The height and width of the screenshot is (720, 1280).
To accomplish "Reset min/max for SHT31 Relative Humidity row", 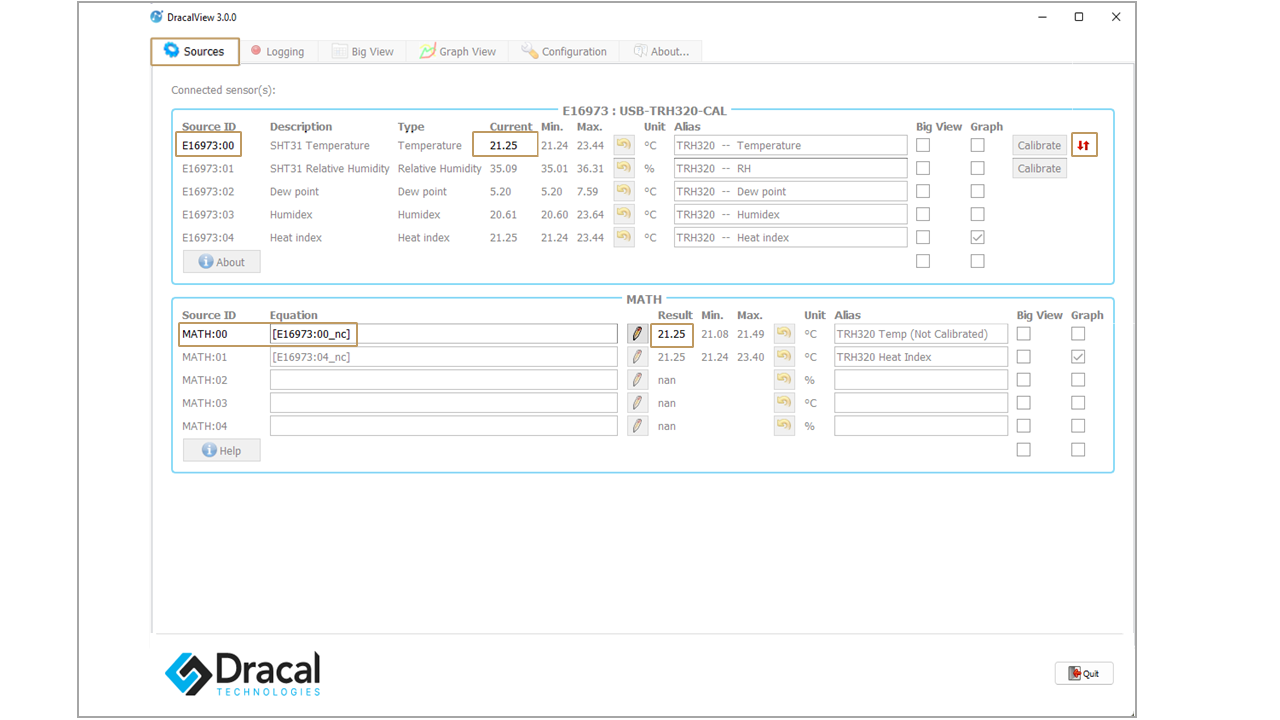I will point(624,168).
